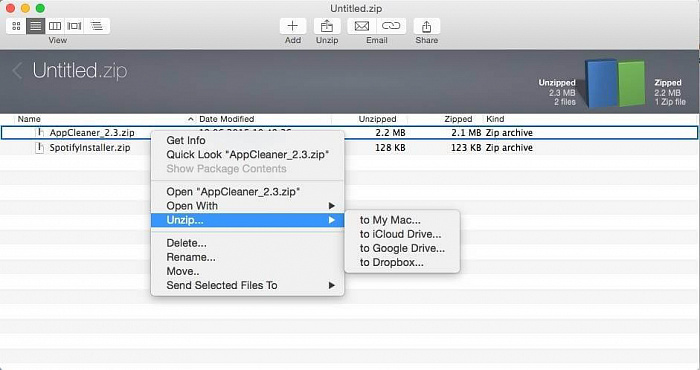The width and height of the screenshot is (700, 370).
Task: Email archive as attachment envelope icon
Action: (362, 26)
